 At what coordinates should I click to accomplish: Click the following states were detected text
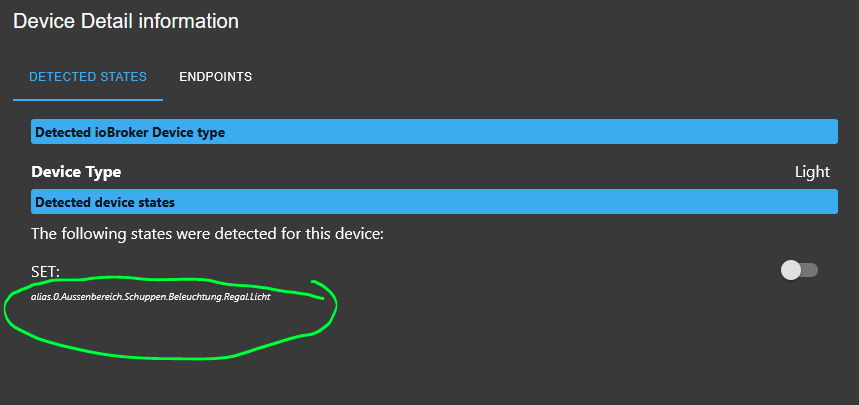(x=208, y=234)
